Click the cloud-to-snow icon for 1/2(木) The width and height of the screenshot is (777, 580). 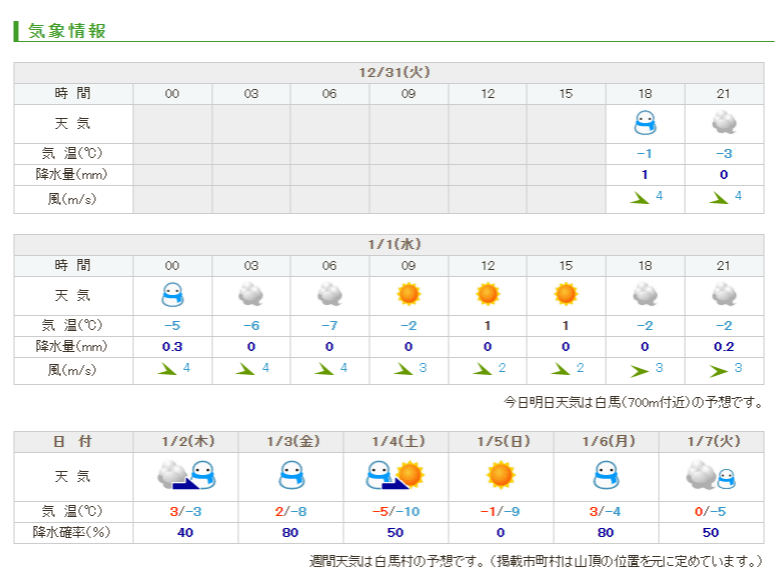point(186,475)
